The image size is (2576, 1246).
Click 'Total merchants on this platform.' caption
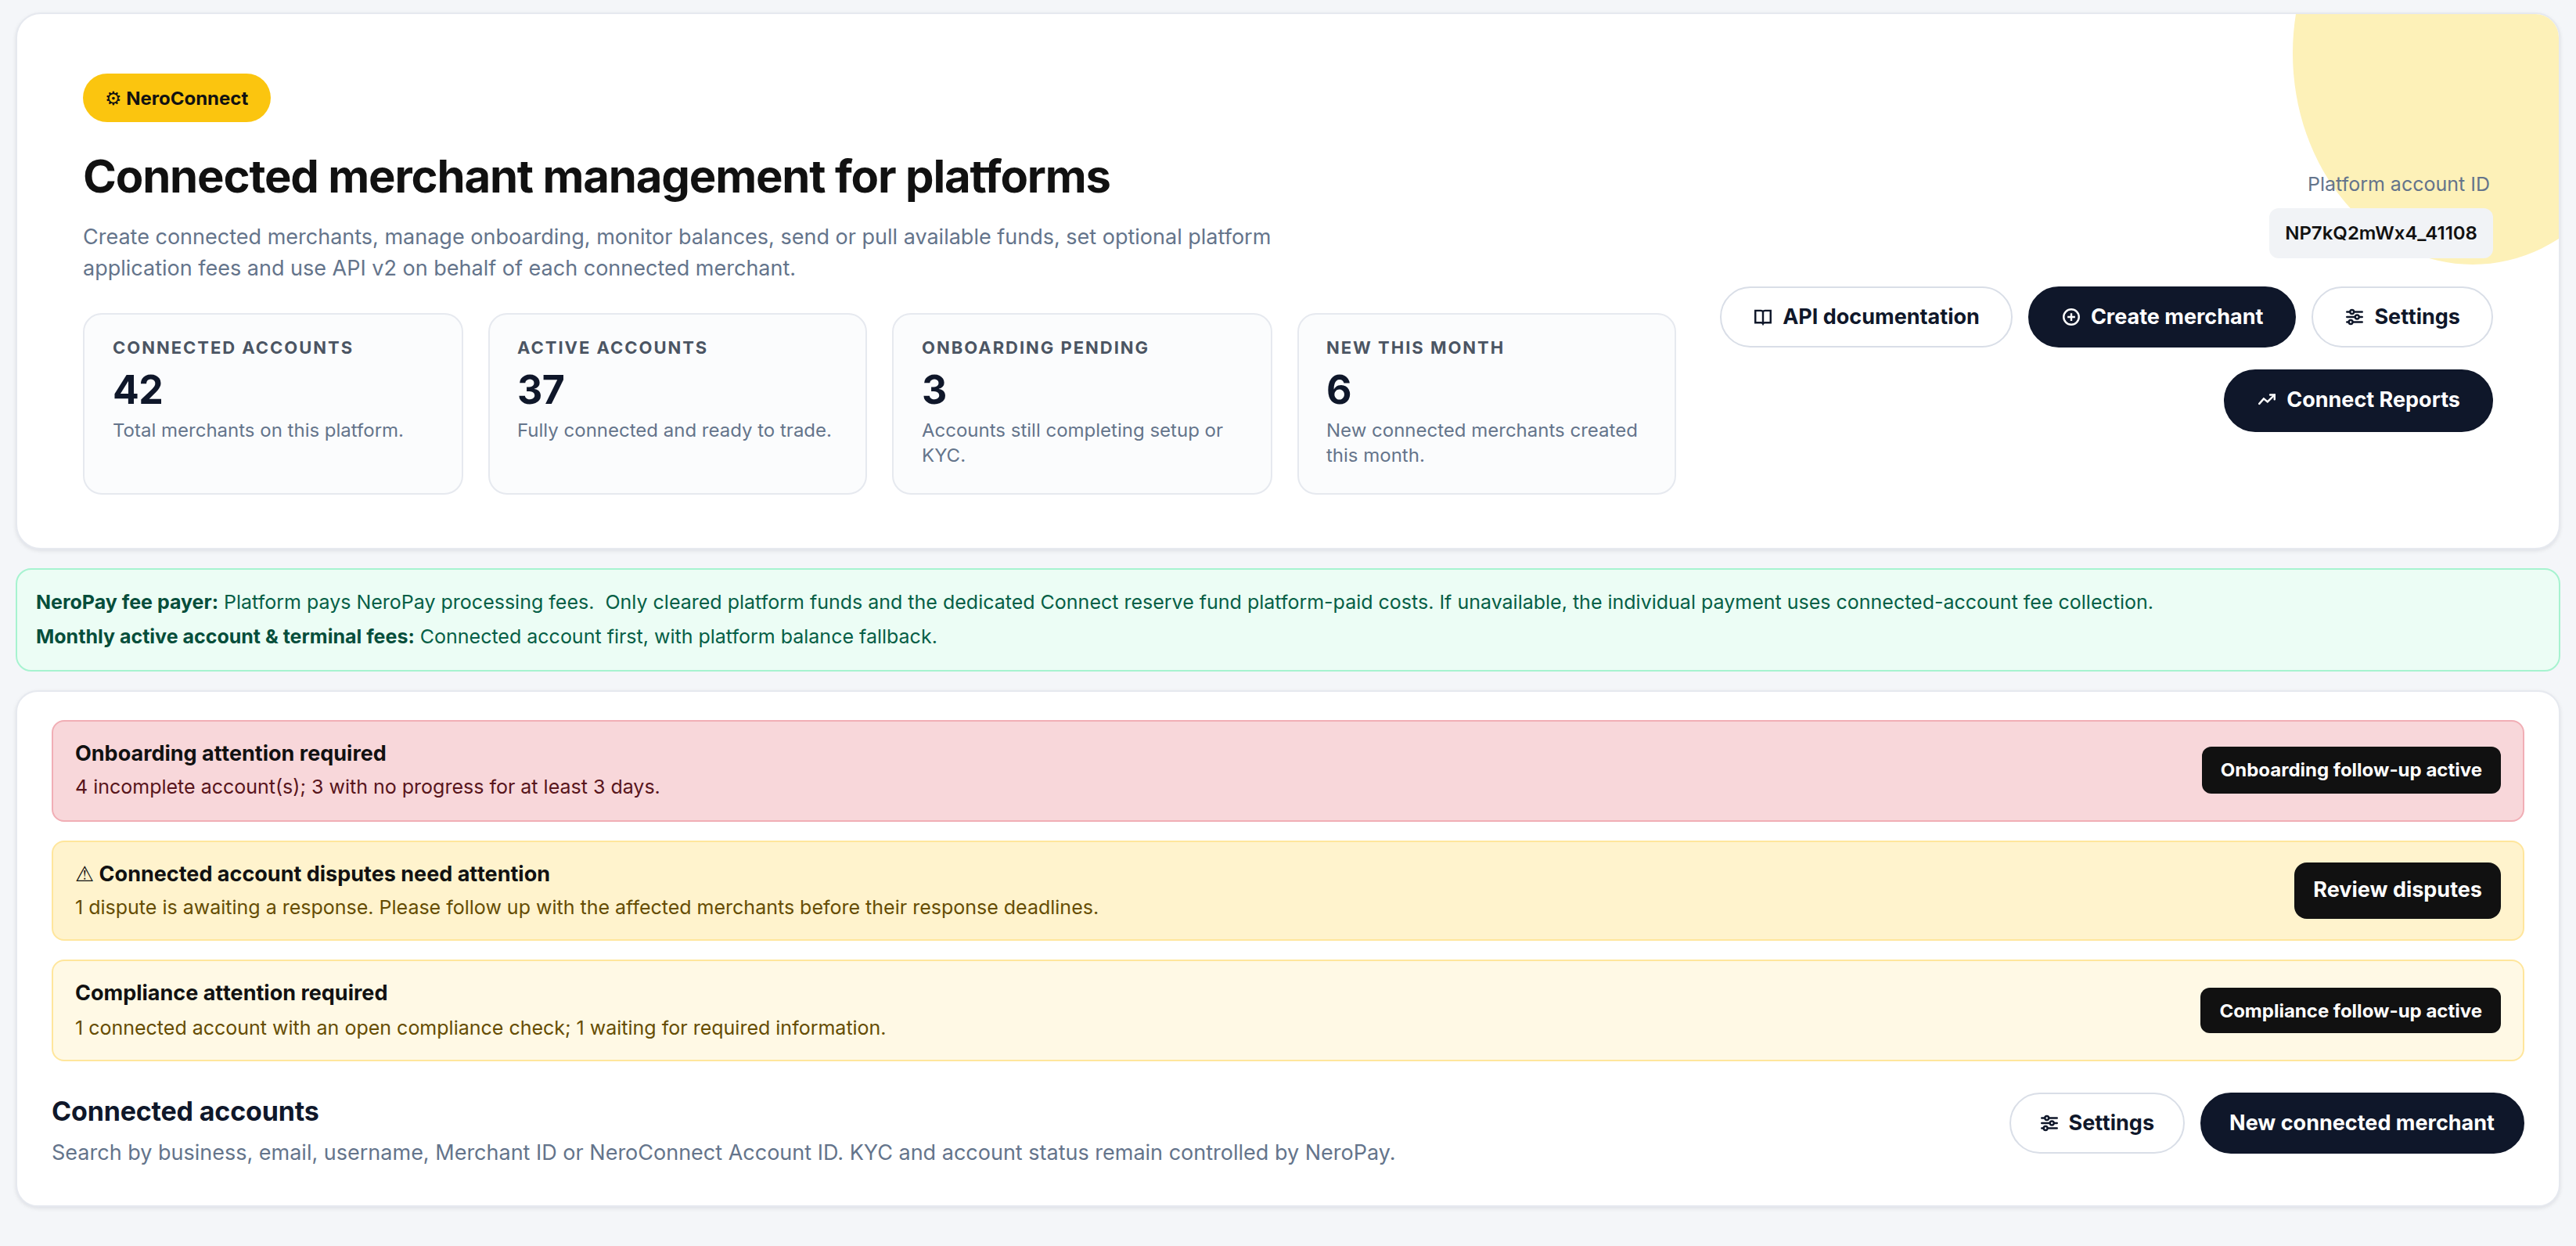(258, 430)
